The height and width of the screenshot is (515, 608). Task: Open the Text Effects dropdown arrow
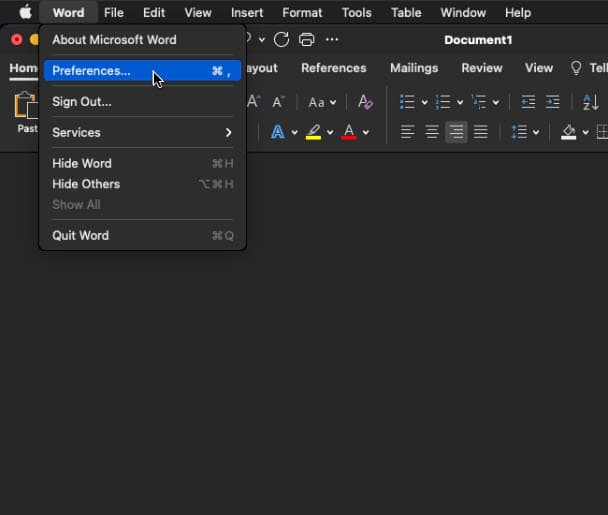[294, 133]
